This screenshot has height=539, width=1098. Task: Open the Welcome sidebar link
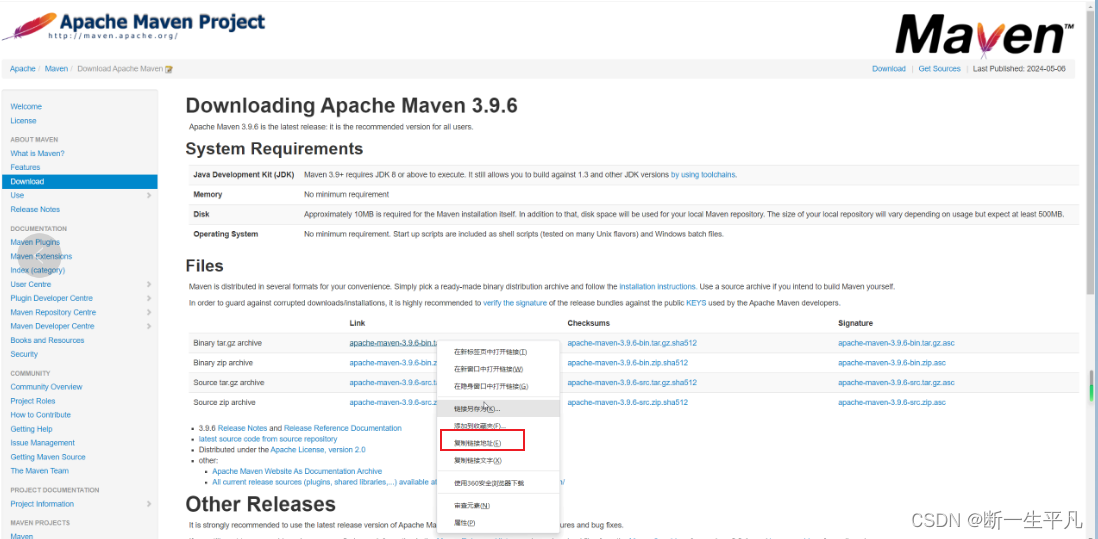click(x=26, y=106)
